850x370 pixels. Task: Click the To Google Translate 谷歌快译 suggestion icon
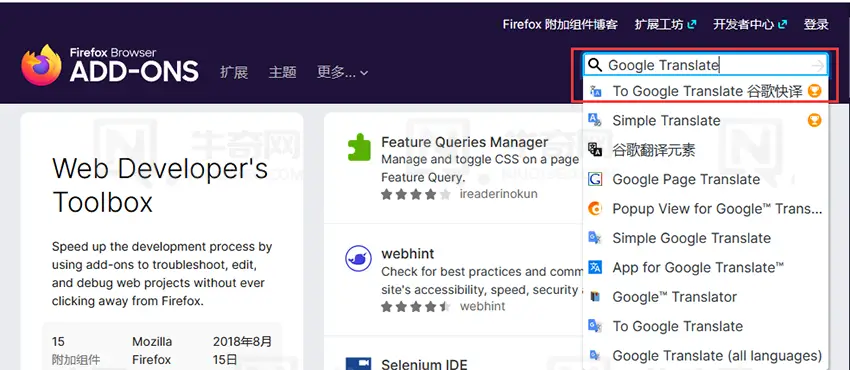(595, 91)
